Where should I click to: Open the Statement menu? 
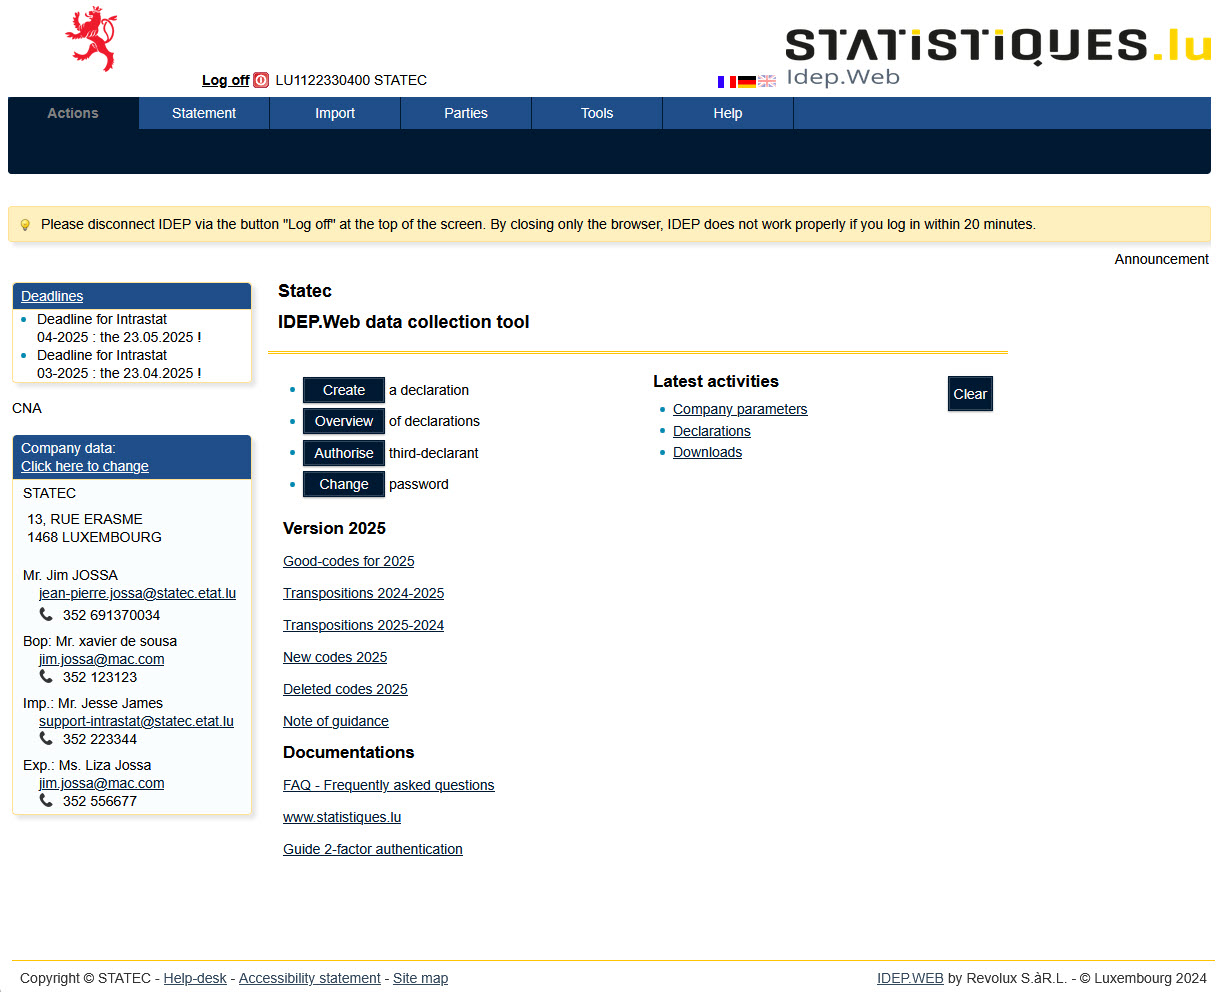tap(203, 113)
